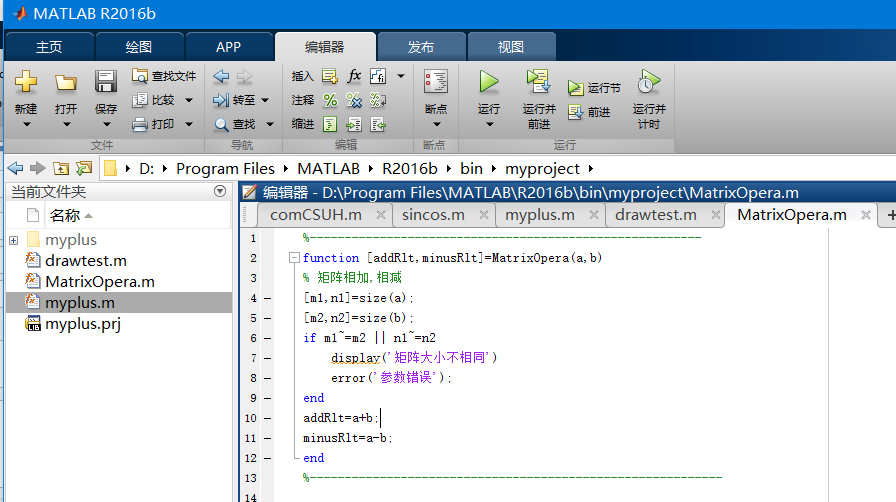Open the New (新建) dropdown arrow
This screenshot has width=896, height=502.
(x=26, y=124)
